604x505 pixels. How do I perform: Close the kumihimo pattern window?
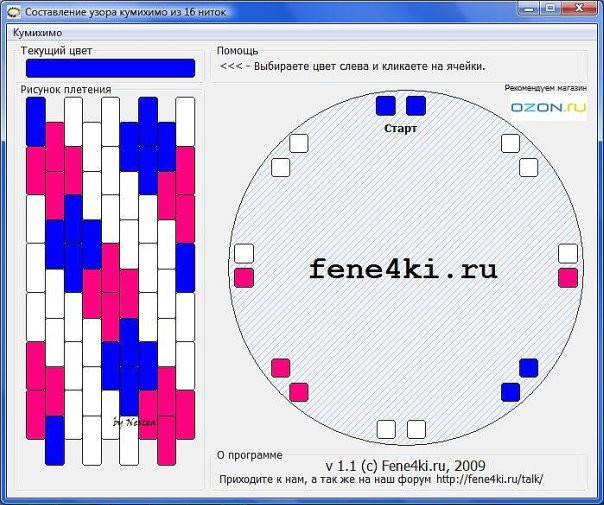[x=579, y=8]
